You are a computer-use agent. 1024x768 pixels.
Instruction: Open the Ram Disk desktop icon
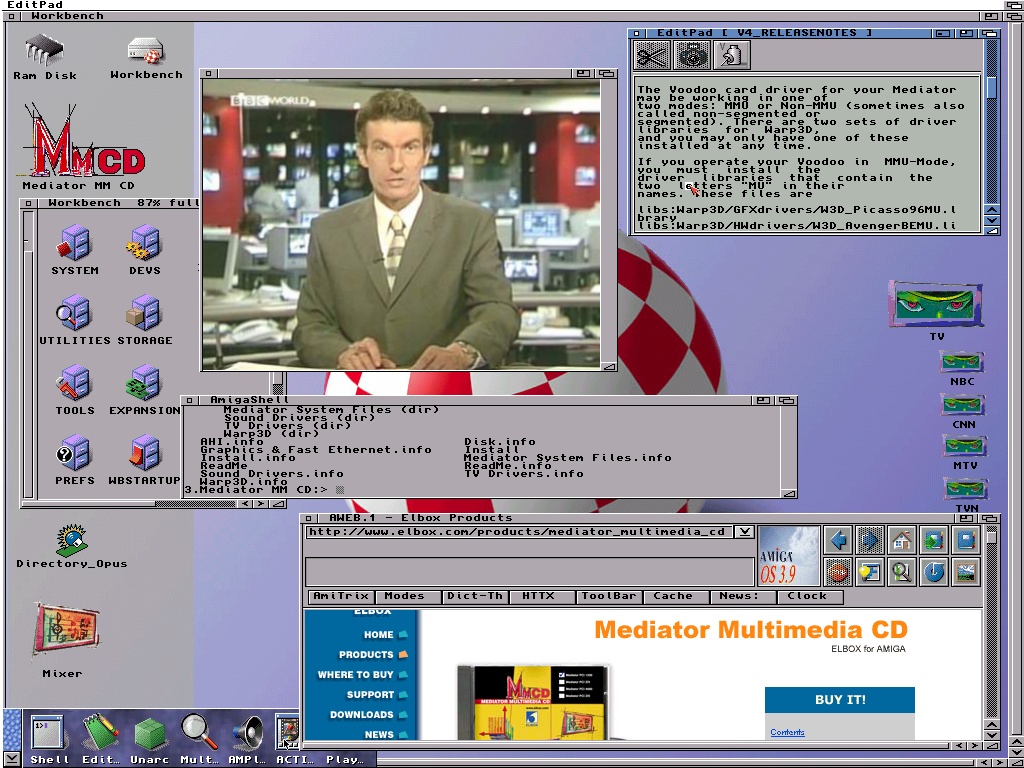point(44,52)
